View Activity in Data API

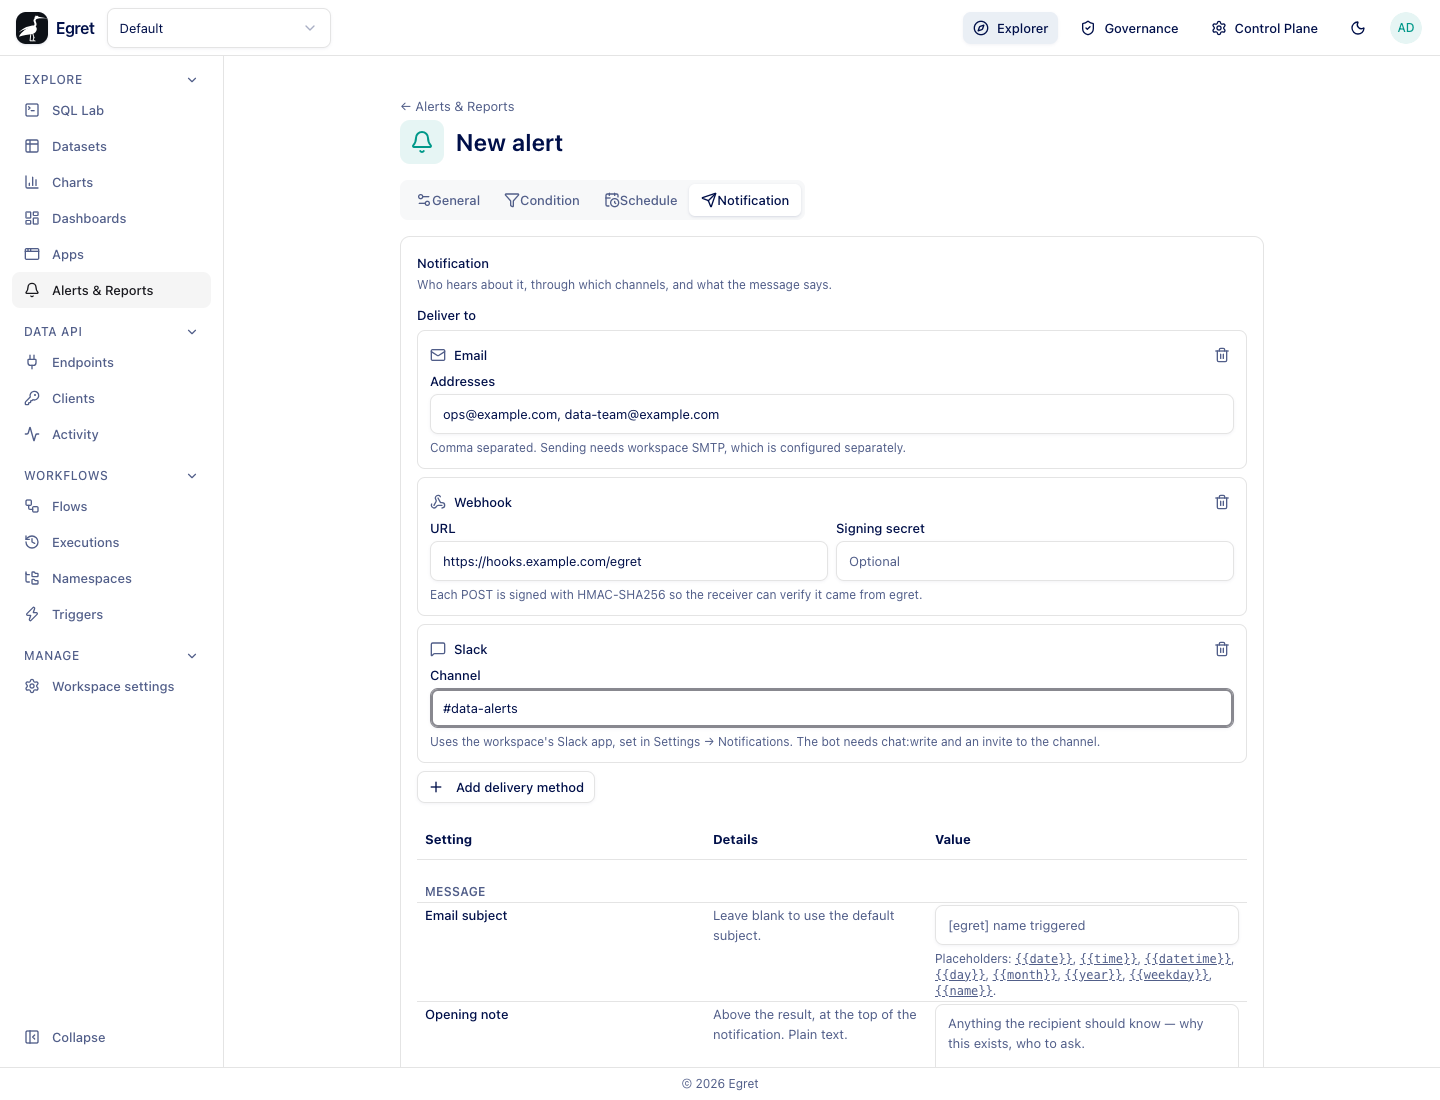[111, 434]
